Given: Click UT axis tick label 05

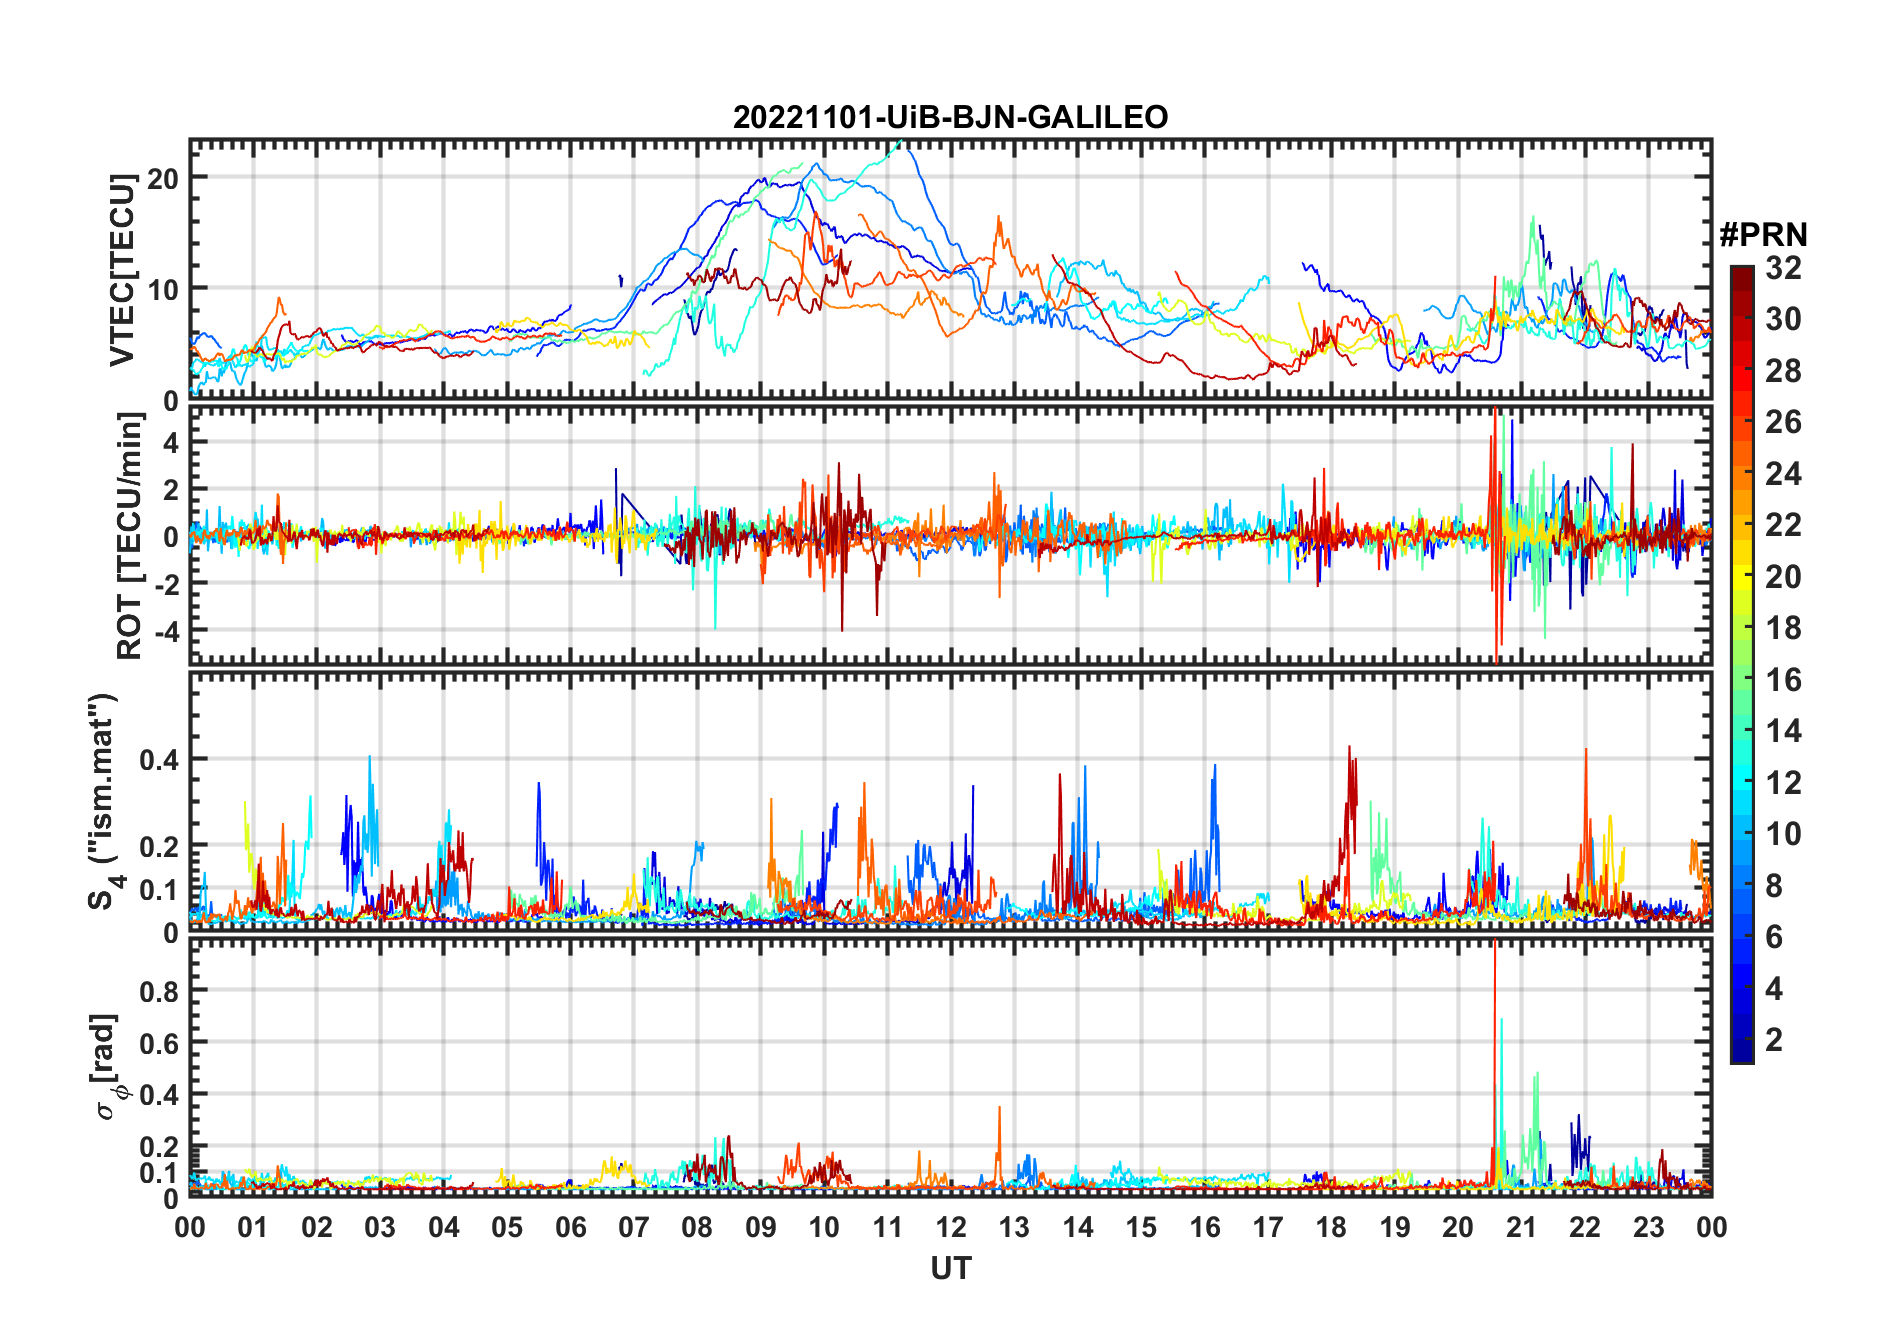Looking at the screenshot, I should 507,1228.
